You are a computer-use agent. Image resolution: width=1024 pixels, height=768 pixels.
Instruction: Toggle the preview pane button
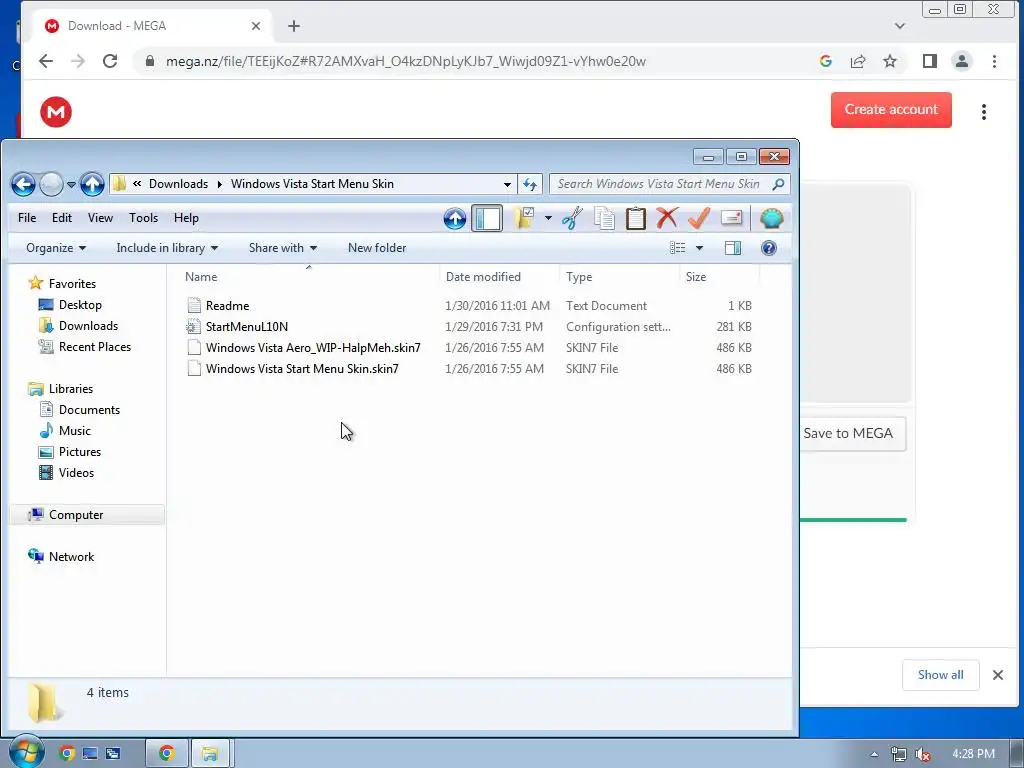pyautogui.click(x=733, y=248)
